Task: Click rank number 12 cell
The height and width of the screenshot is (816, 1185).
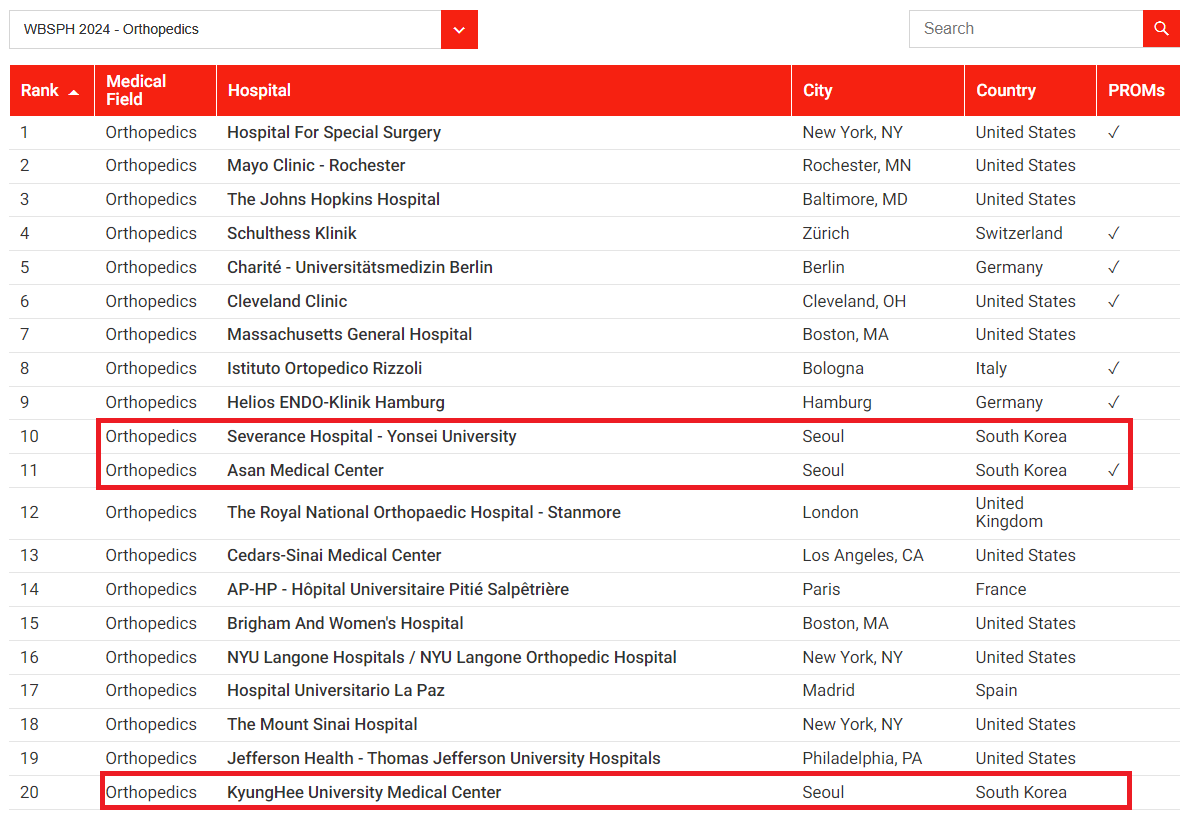Action: pyautogui.click(x=29, y=513)
